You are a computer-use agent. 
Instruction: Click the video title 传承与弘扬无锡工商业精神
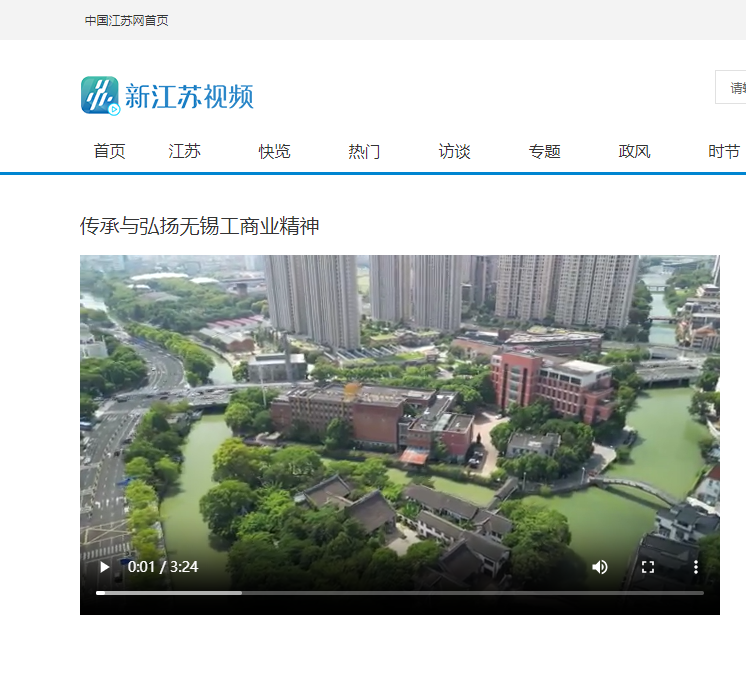click(200, 227)
